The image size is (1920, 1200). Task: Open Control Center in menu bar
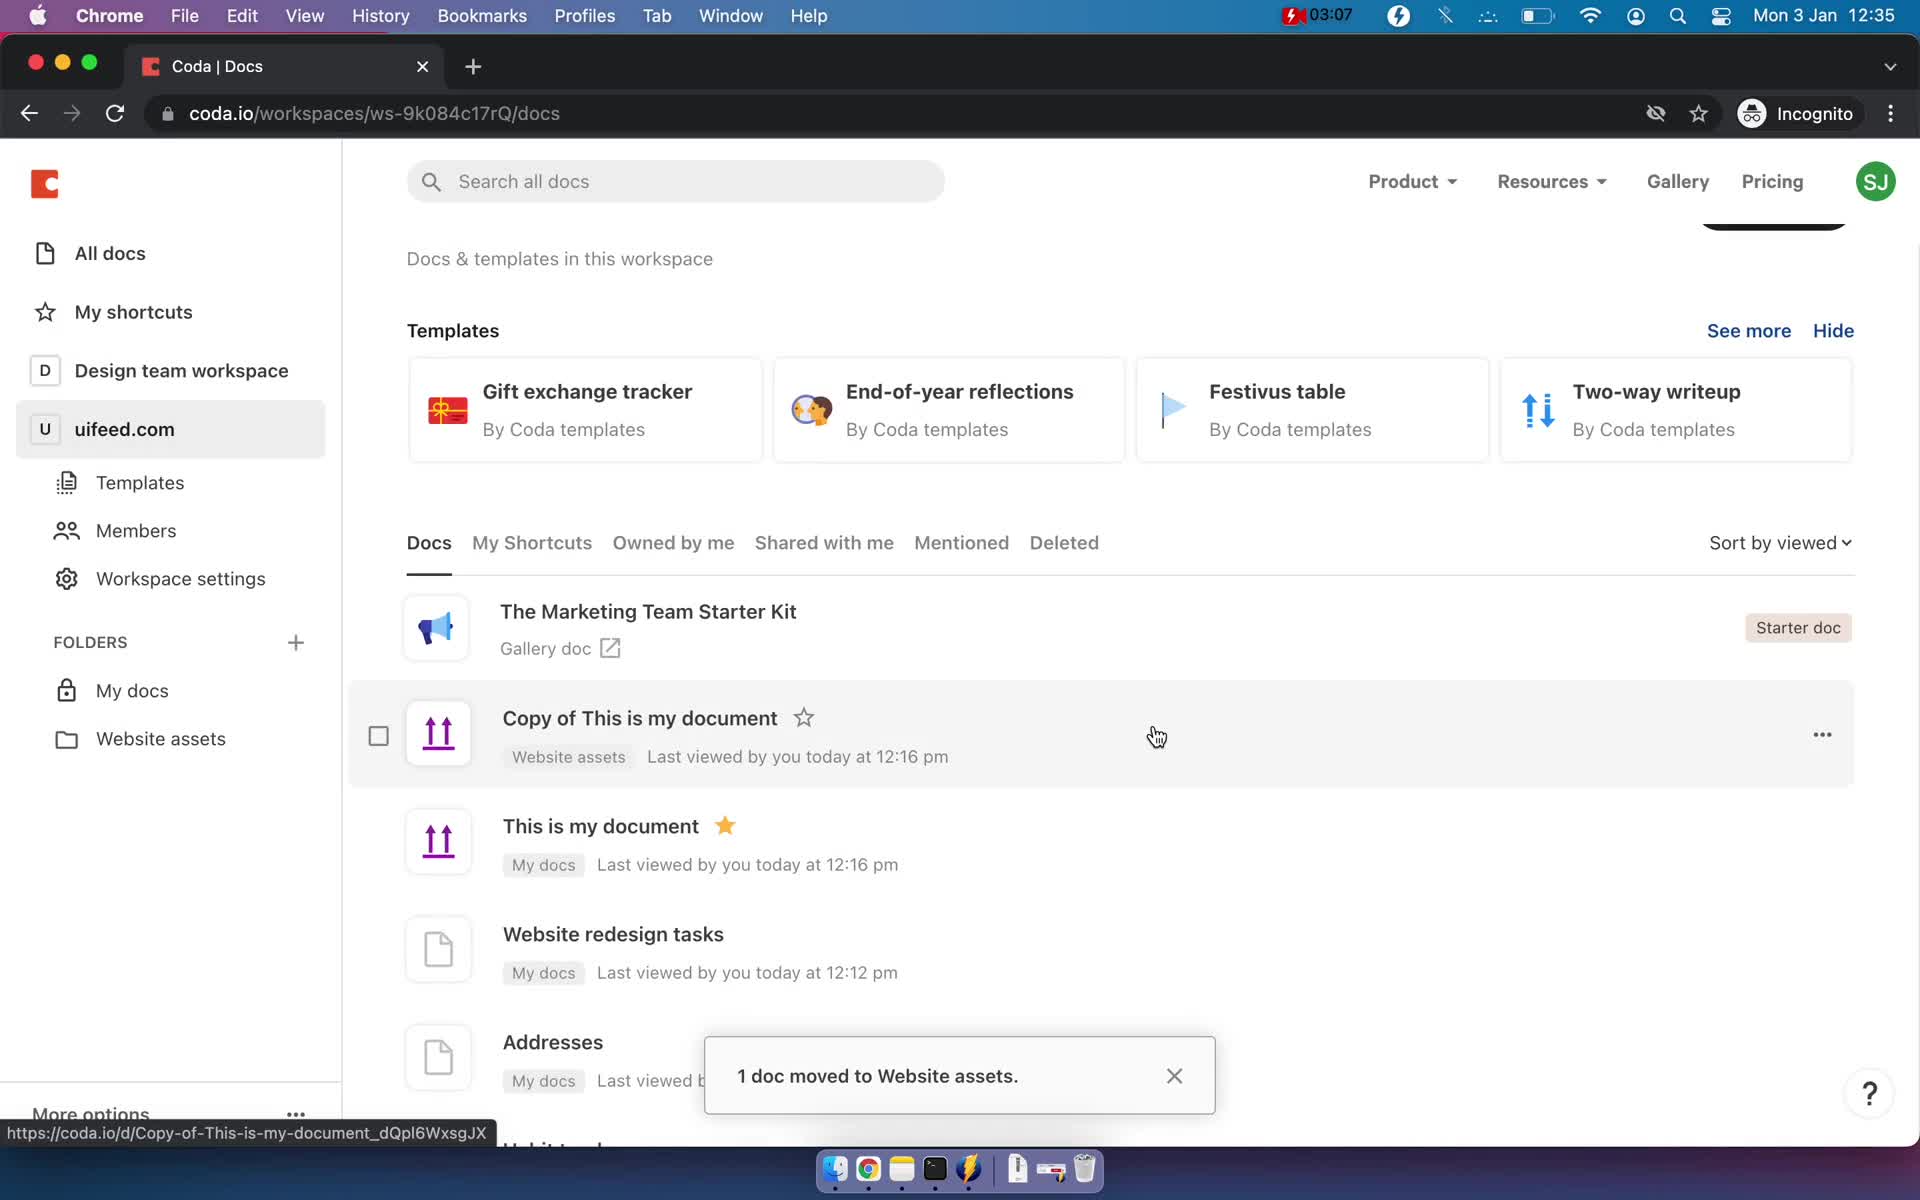tap(1721, 16)
